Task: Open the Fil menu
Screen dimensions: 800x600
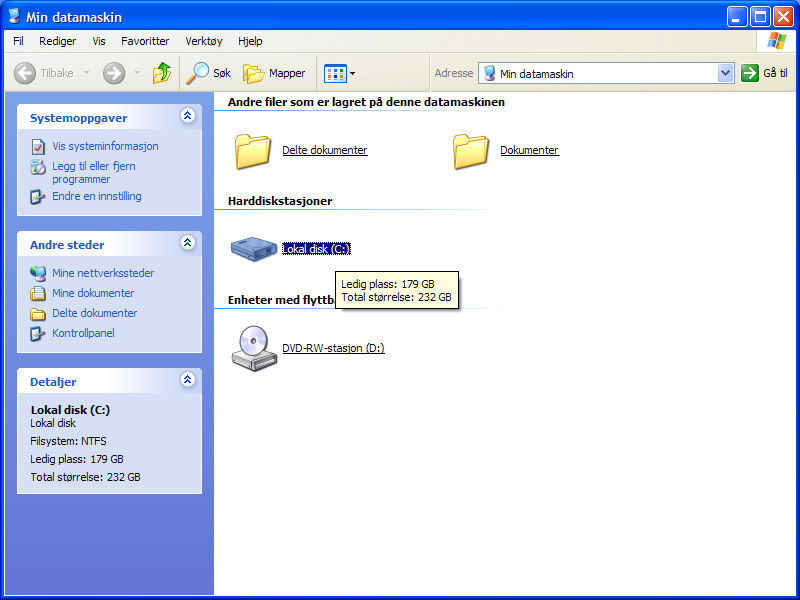Action: (x=18, y=41)
